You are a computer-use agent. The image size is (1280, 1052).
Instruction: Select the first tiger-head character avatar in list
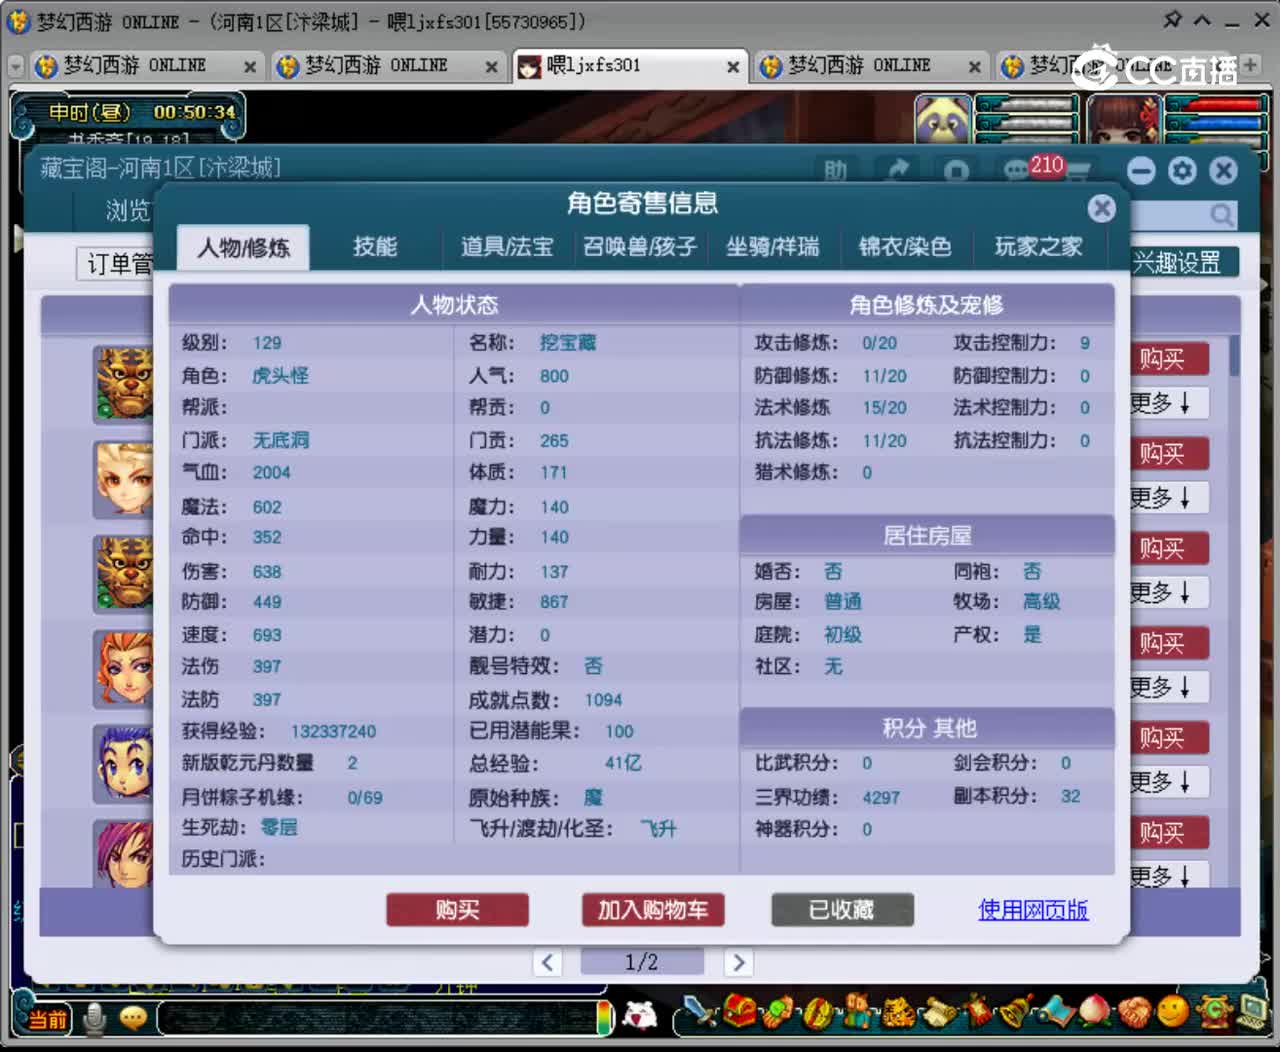click(123, 383)
